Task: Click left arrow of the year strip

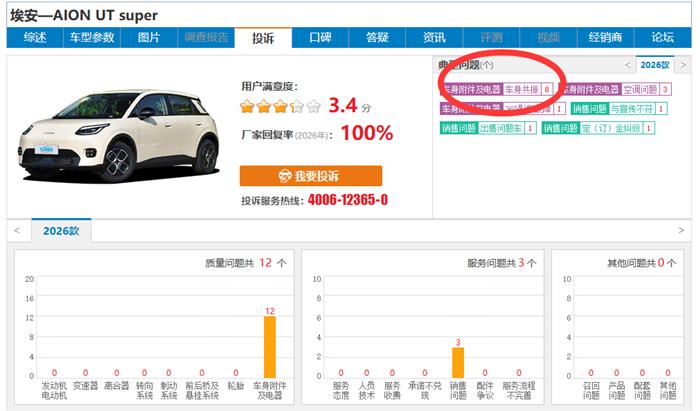Action: [17, 231]
